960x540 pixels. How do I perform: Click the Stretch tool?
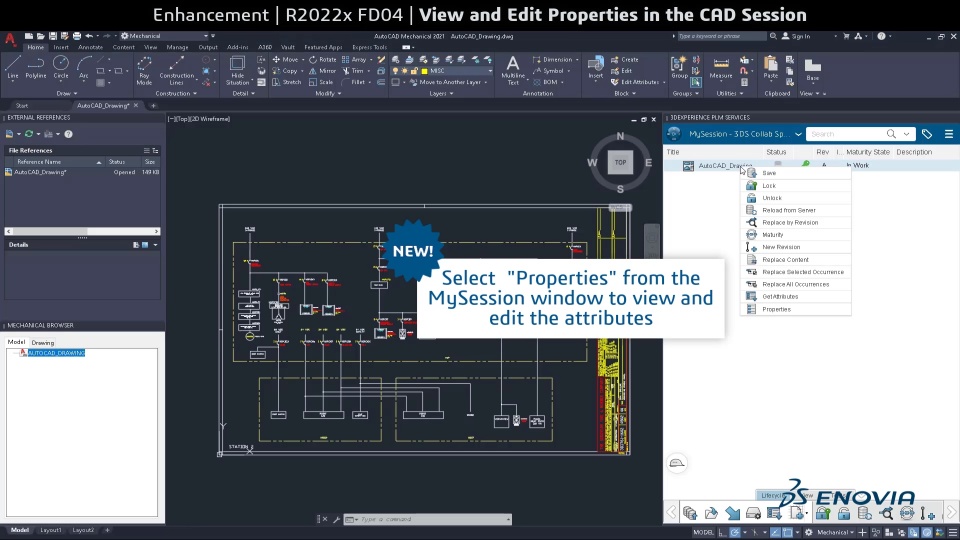click(287, 81)
